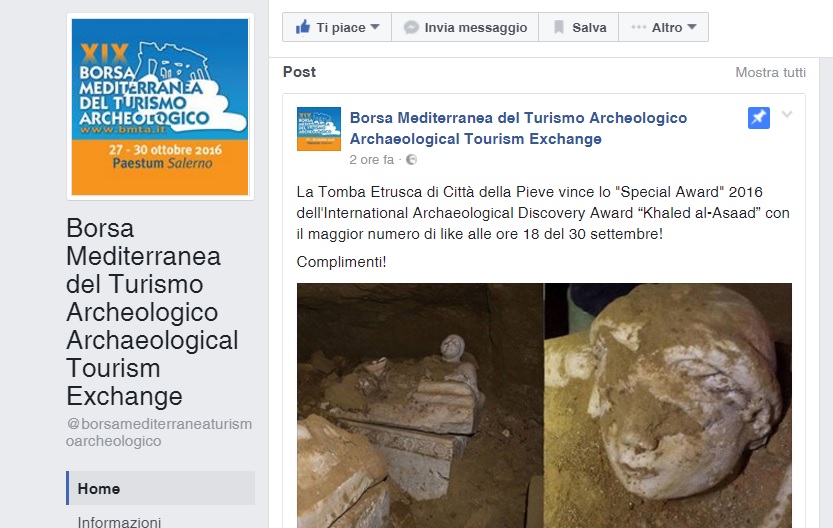The height and width of the screenshot is (528, 833).
Task: Click the Mostra tutti link
Action: point(770,72)
